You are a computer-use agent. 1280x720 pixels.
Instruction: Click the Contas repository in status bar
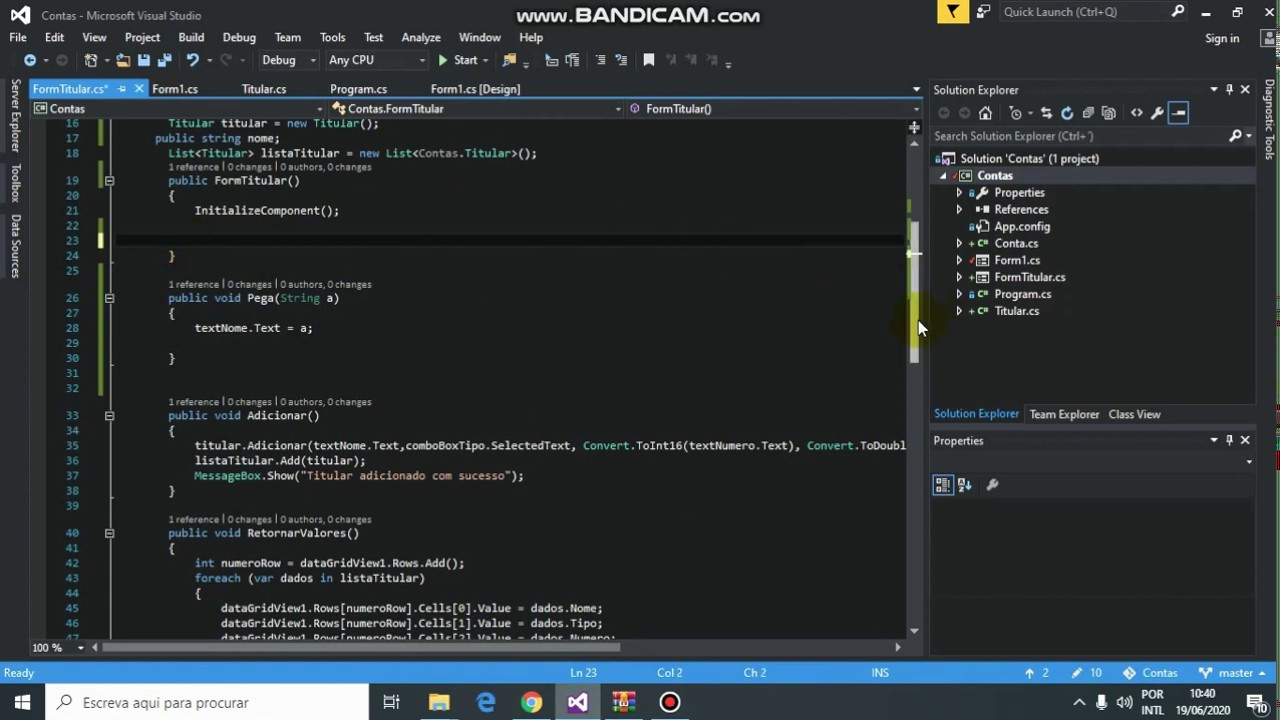point(1150,673)
